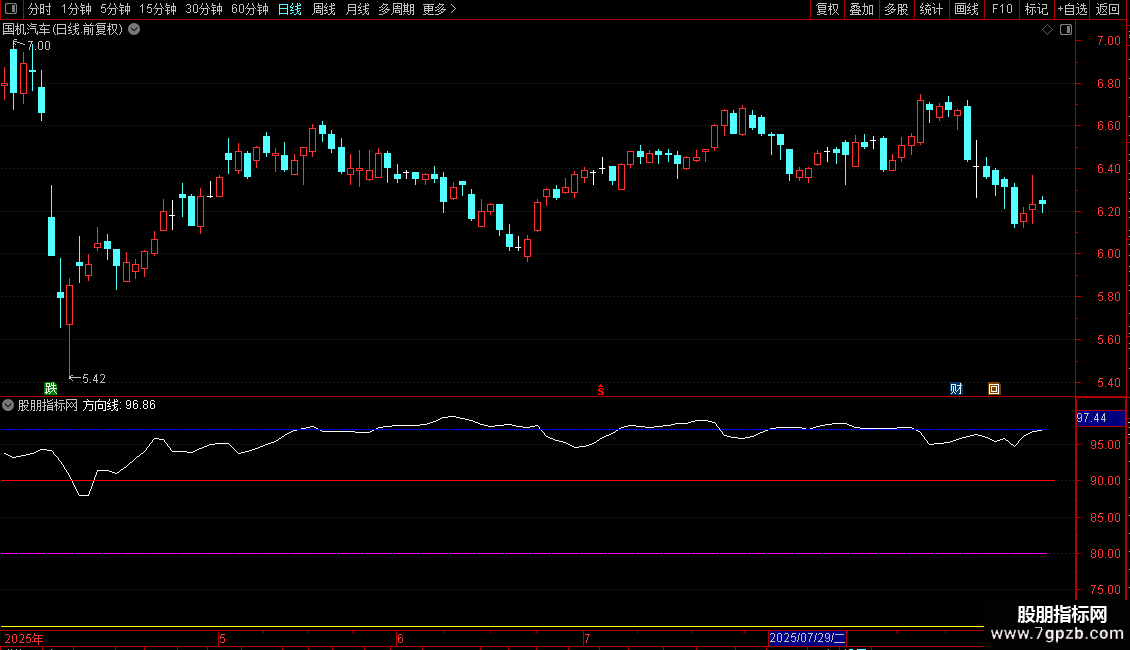This screenshot has height=650, width=1130.
Task: Open the 画线 drawing tools
Action: pos(966,9)
